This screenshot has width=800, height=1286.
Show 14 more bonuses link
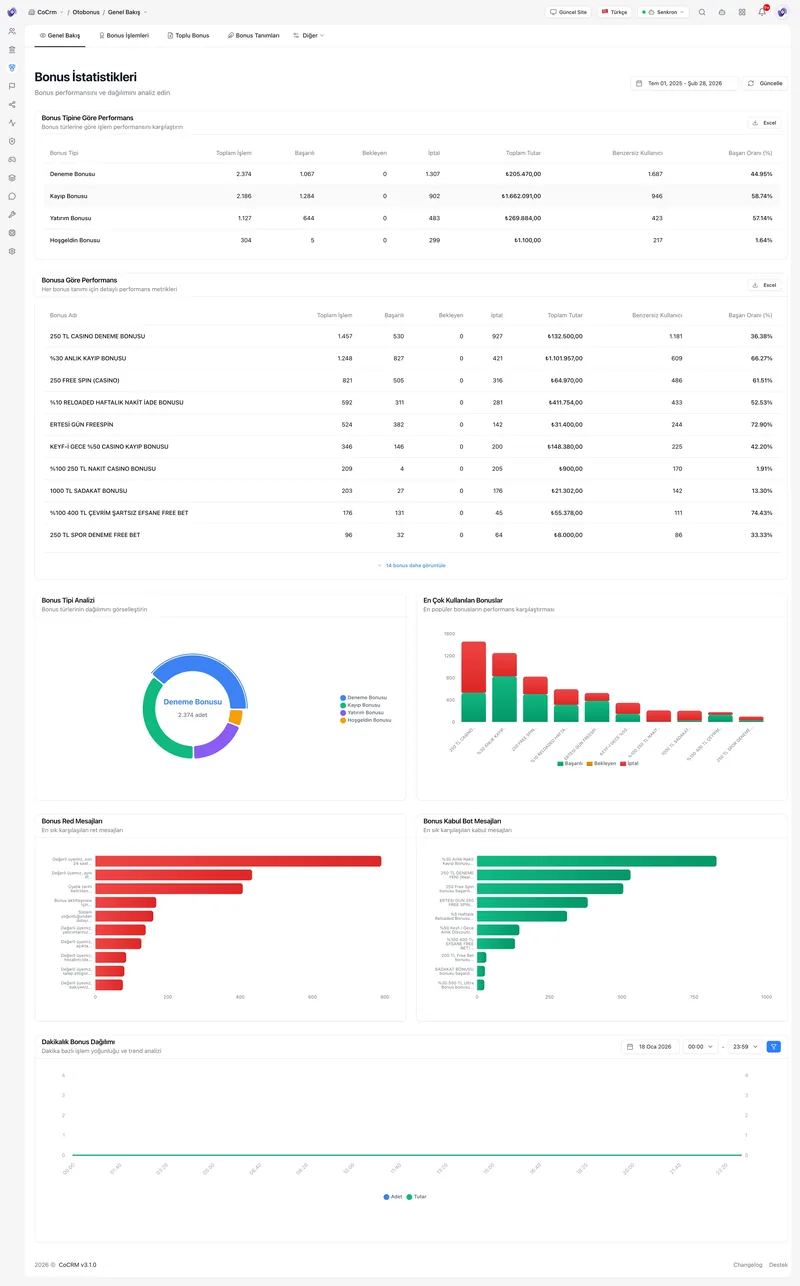click(x=412, y=565)
